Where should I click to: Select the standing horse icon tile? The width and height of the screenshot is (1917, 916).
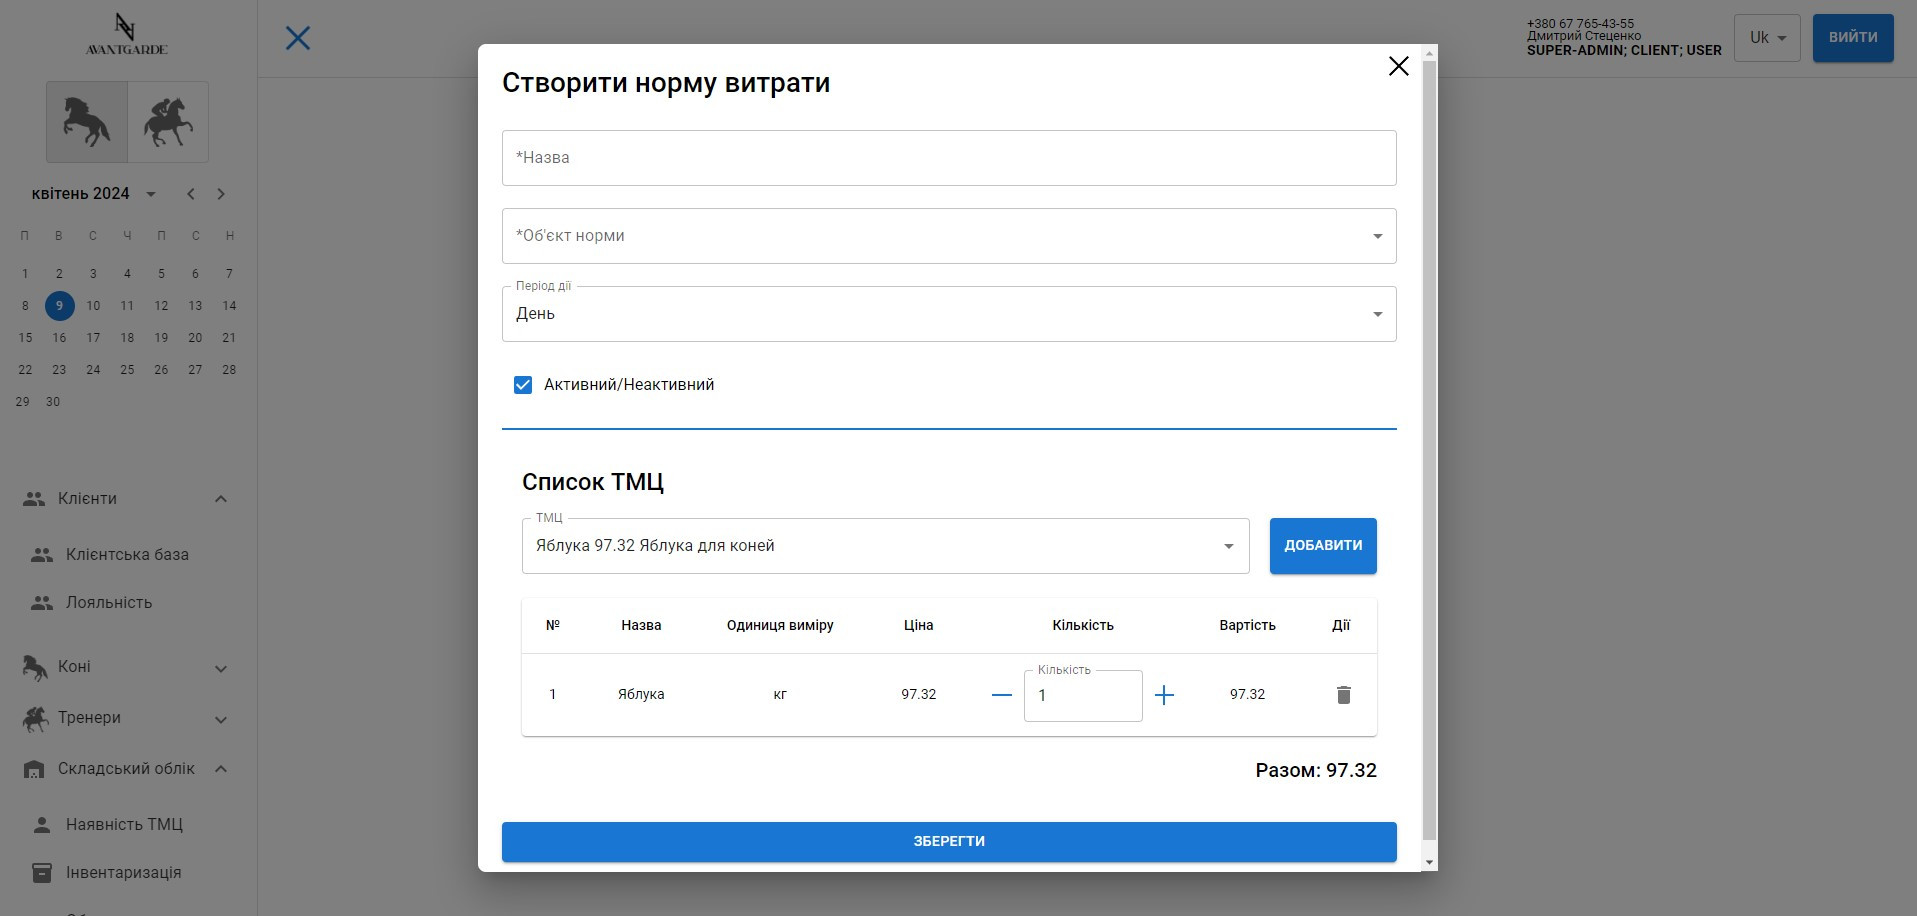87,122
